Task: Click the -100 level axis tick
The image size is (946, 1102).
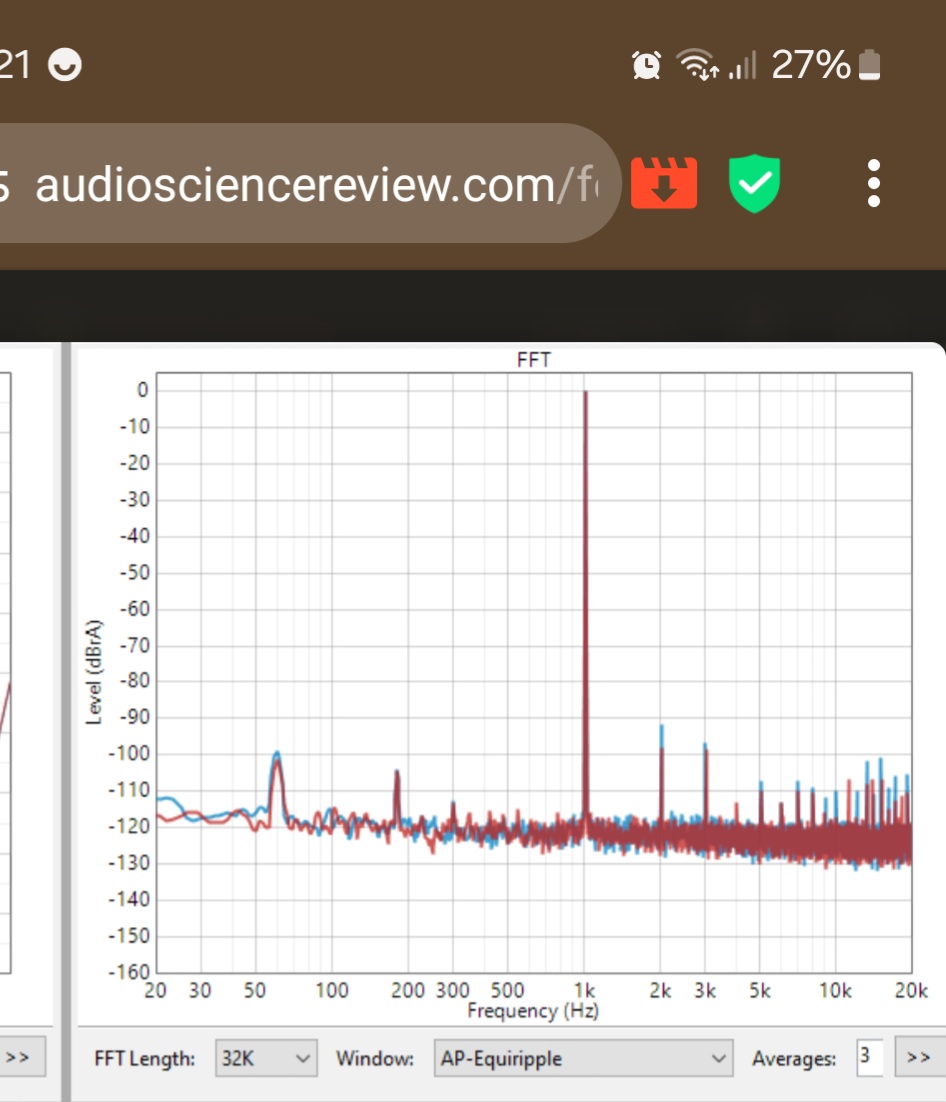Action: click(129, 754)
